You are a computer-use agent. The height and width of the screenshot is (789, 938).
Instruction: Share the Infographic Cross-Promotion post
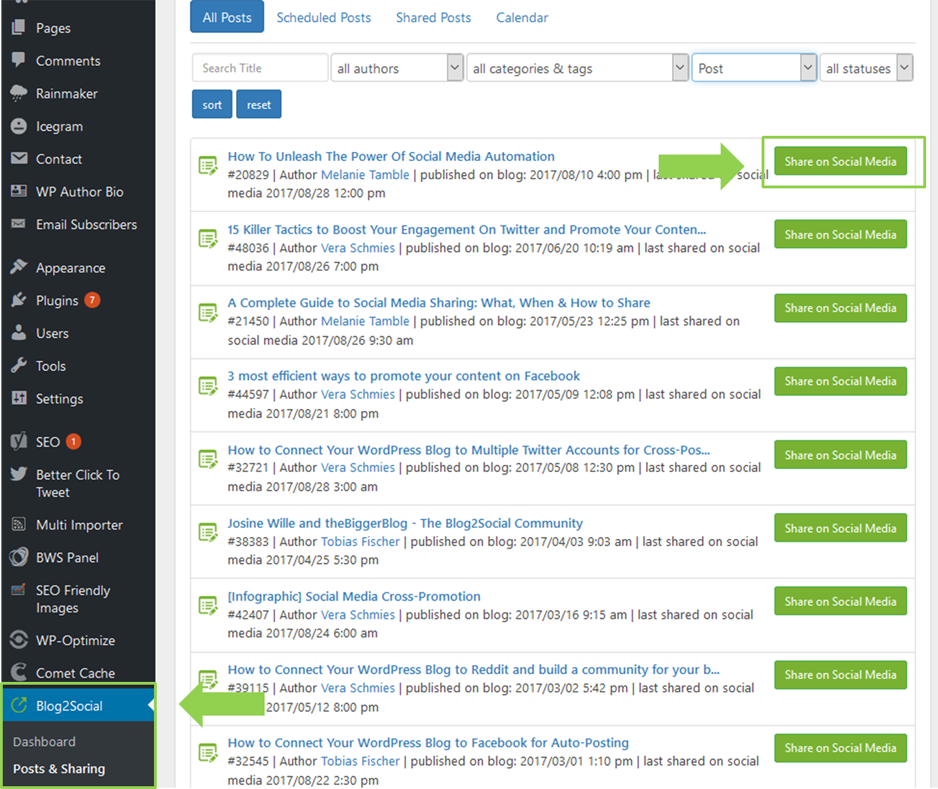840,601
